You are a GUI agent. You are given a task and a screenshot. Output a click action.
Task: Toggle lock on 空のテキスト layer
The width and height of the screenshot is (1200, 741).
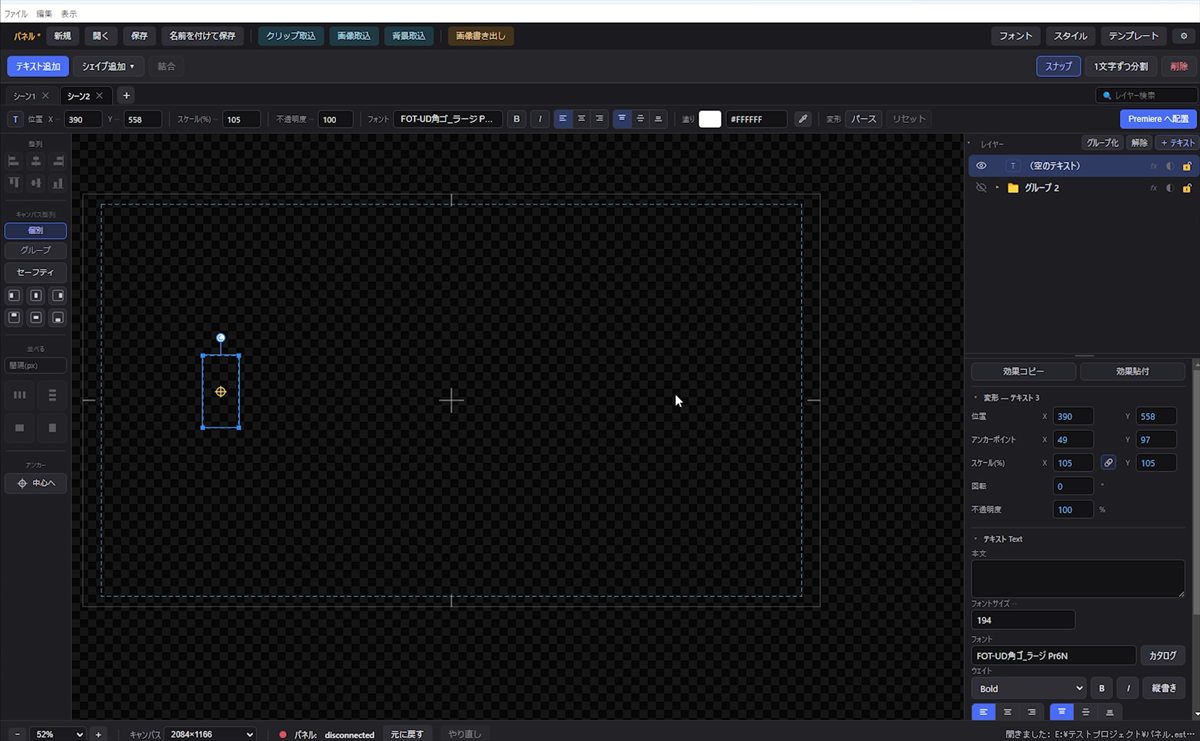[x=1187, y=166]
